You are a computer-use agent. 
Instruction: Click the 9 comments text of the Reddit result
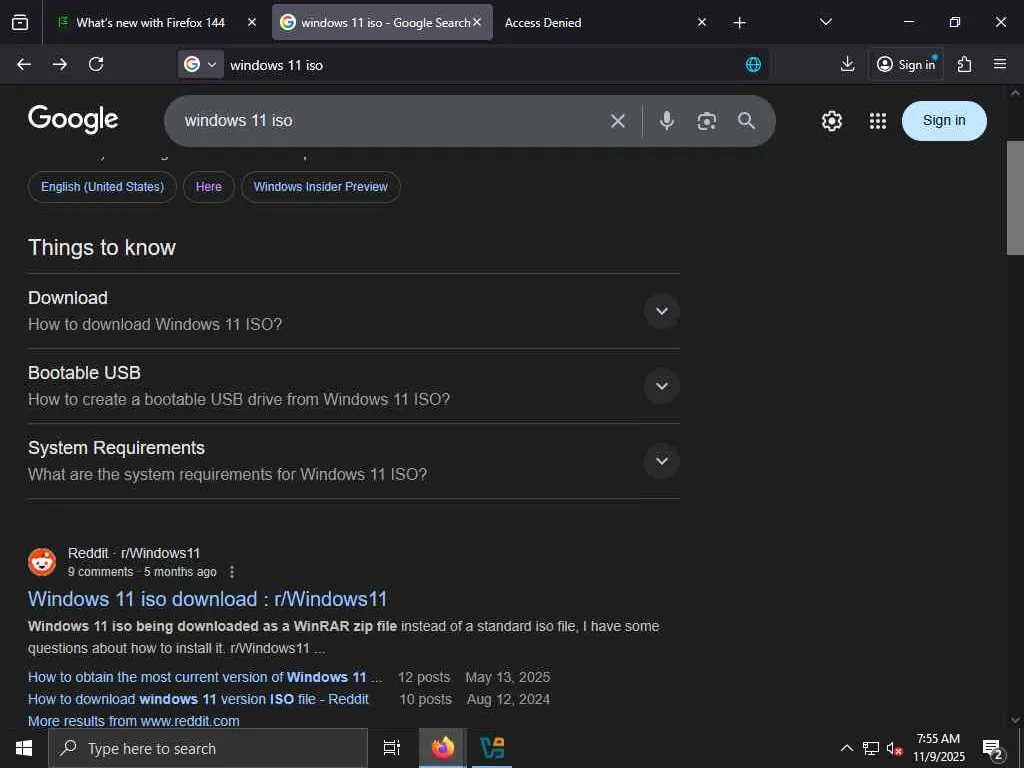(x=101, y=572)
